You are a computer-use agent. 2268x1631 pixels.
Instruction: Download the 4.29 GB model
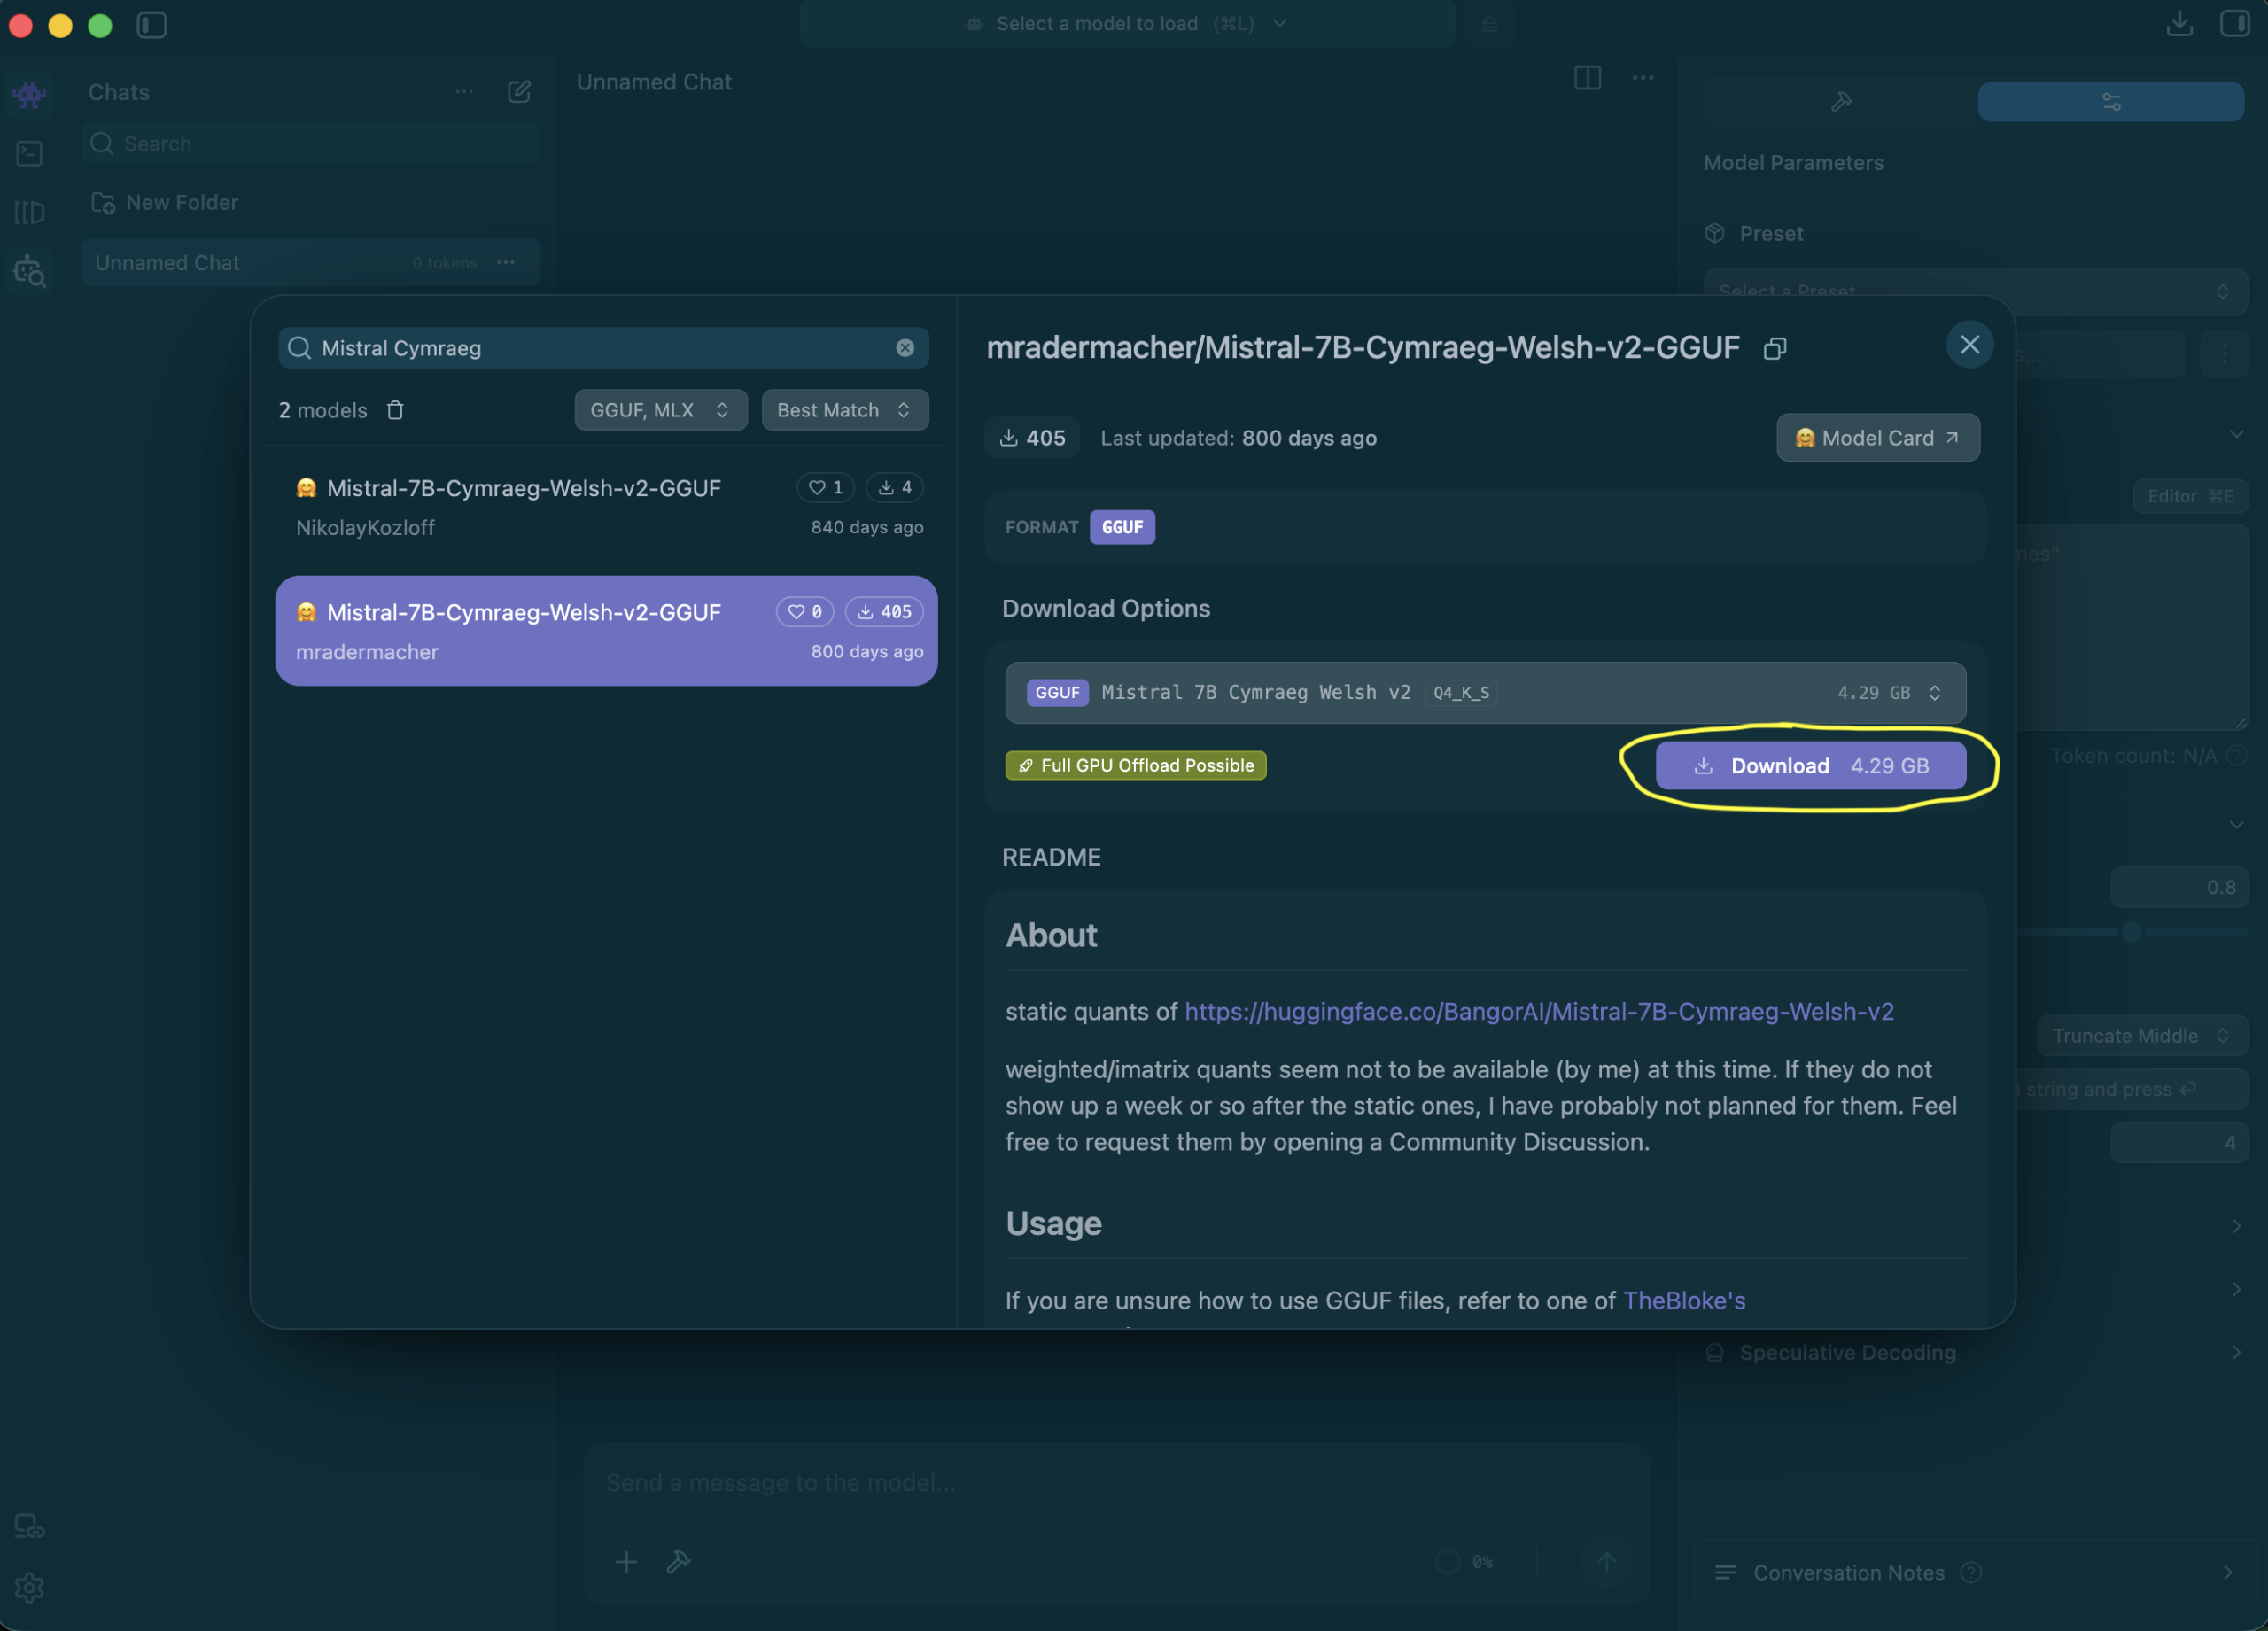(x=1810, y=766)
